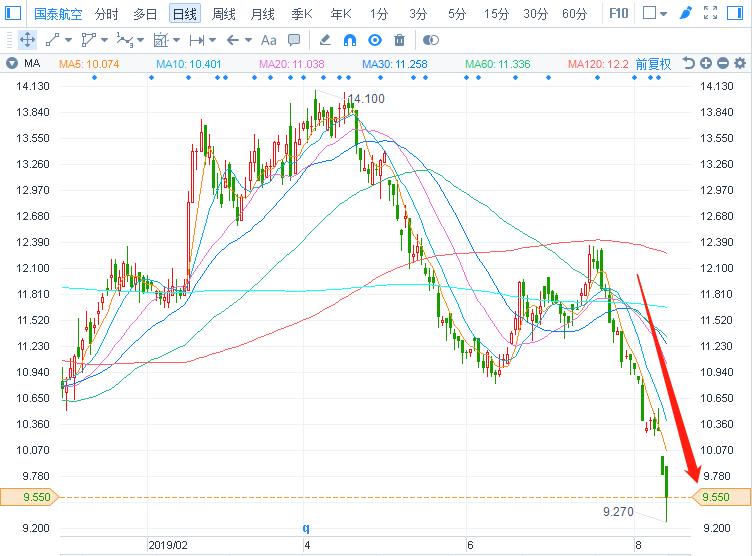
Task: Click the right 9.550 price tag
Action: (x=721, y=497)
